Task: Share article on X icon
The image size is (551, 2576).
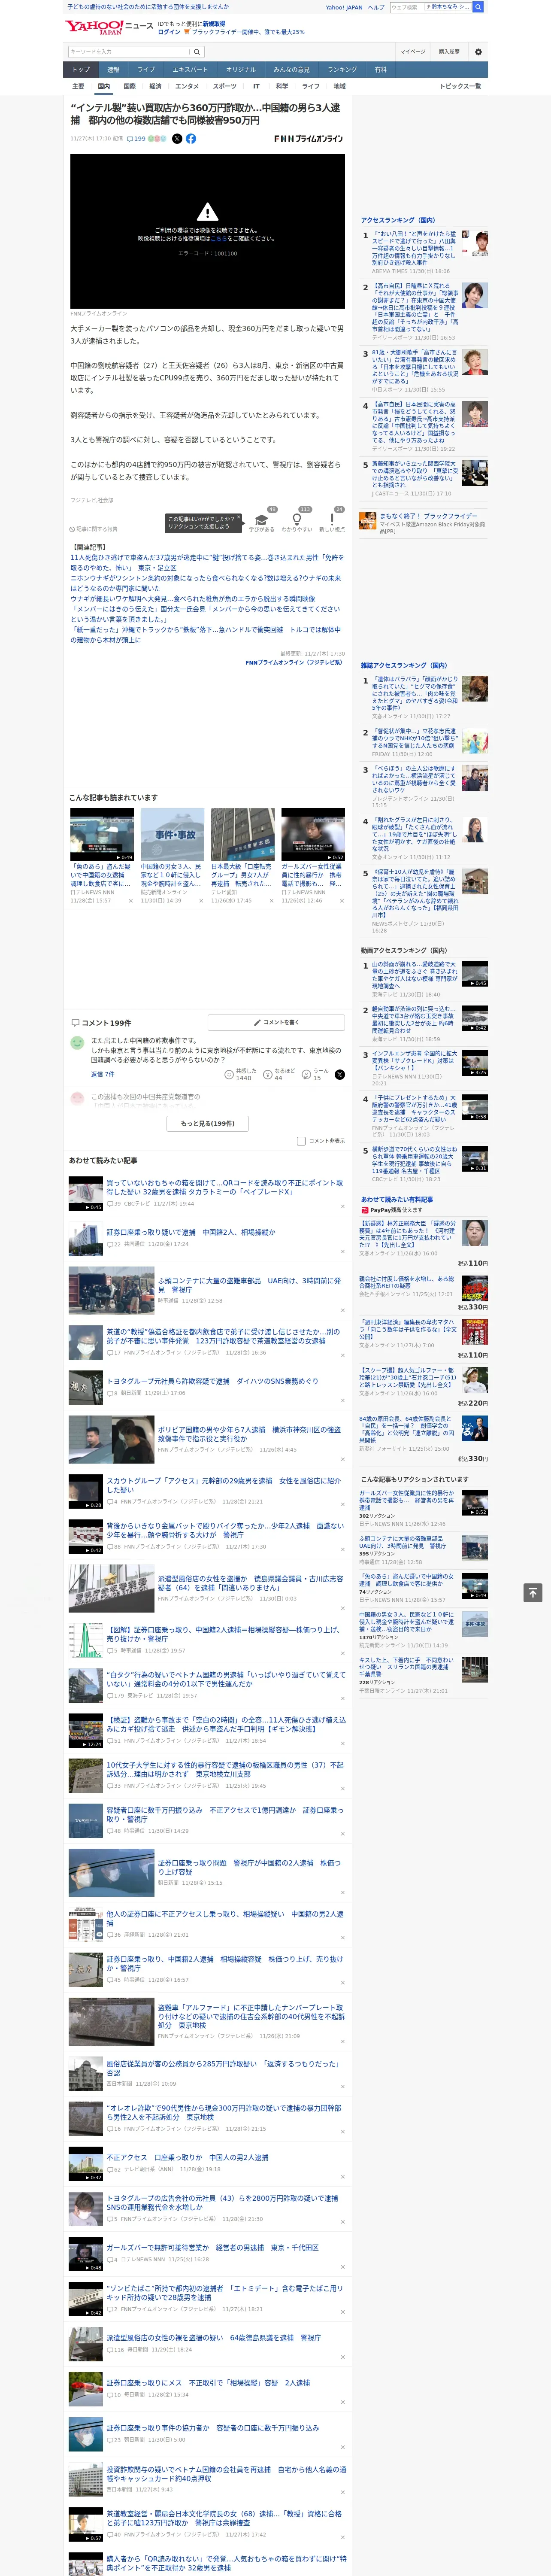Action: click(177, 139)
